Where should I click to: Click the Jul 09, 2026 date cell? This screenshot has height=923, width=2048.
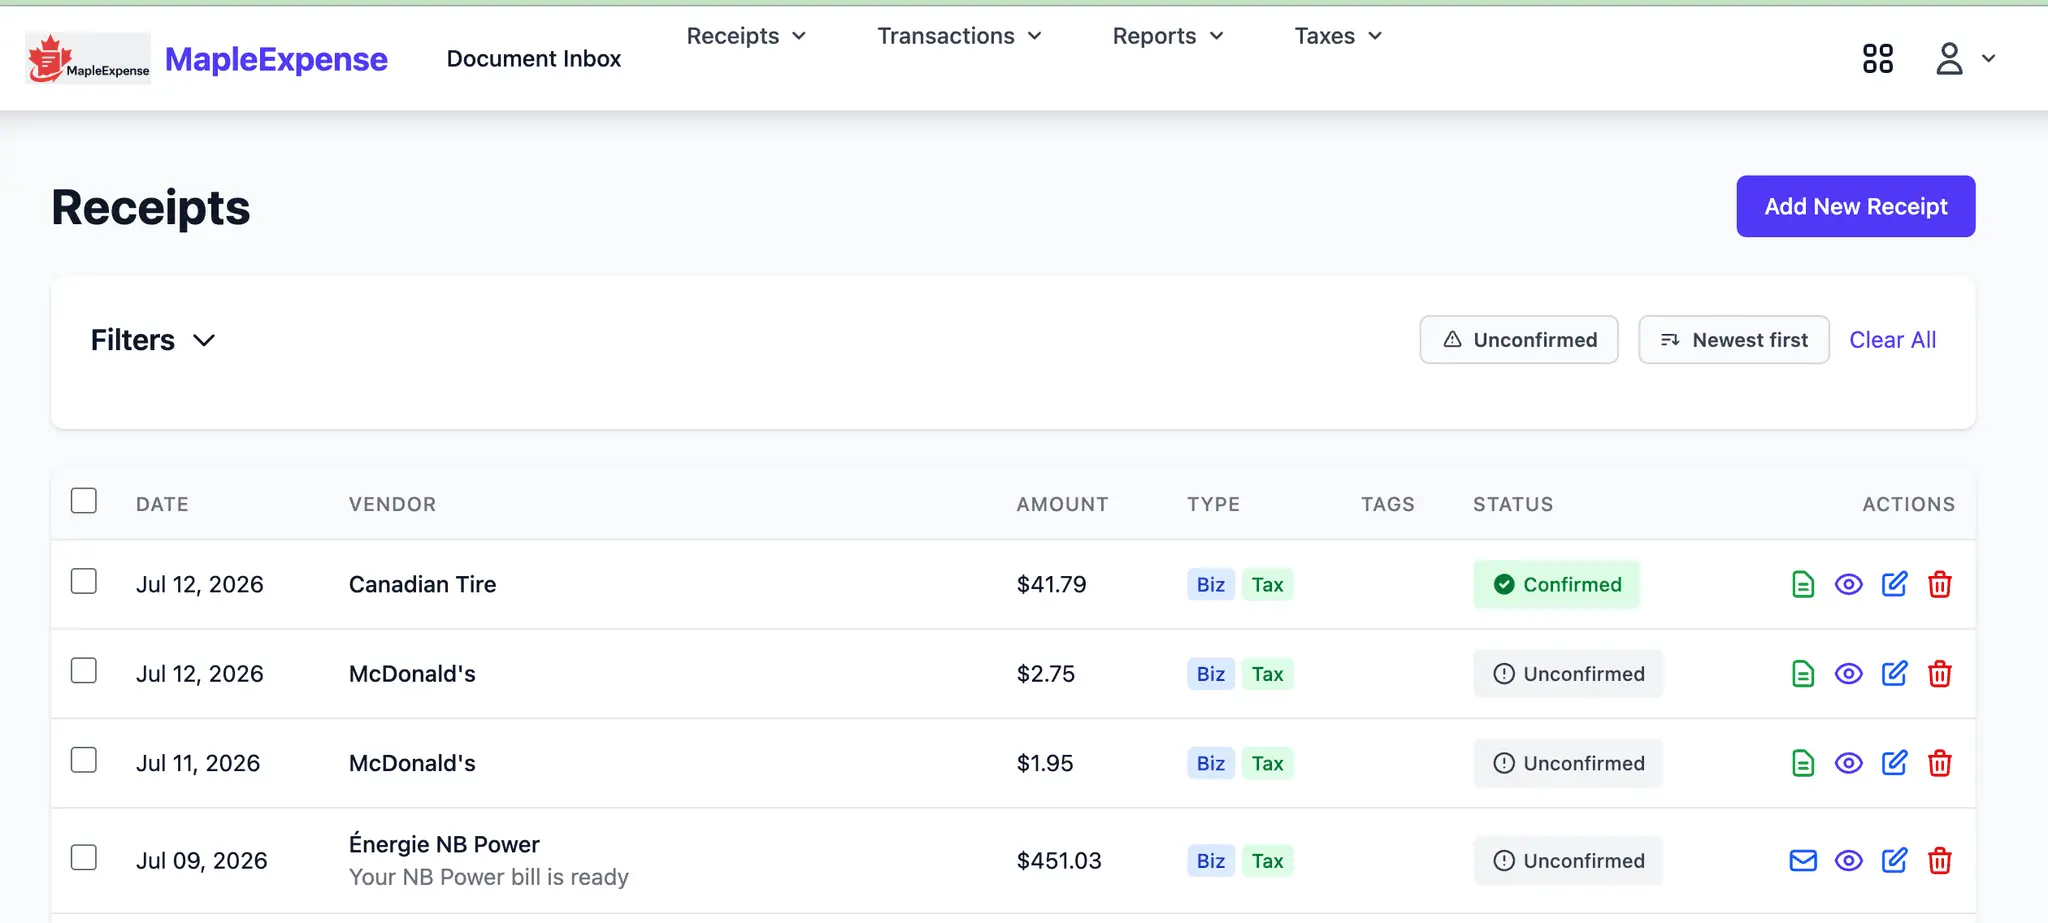tap(201, 860)
